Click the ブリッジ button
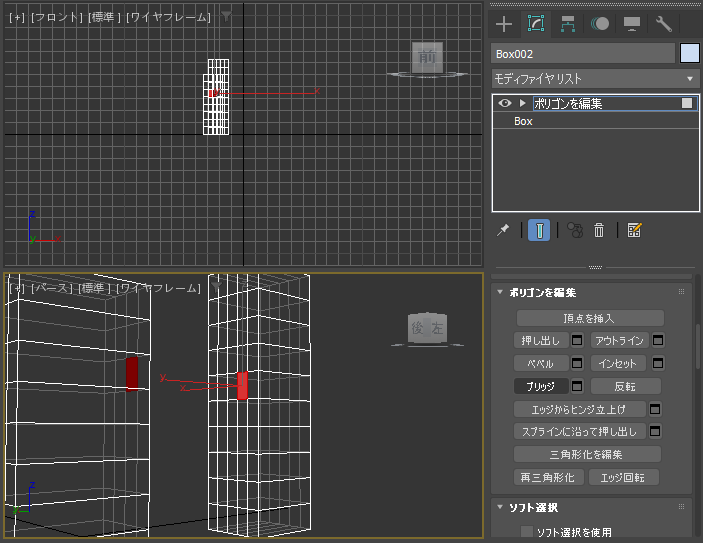Screen dimensions: 703x543 pyautogui.click(x=541, y=386)
